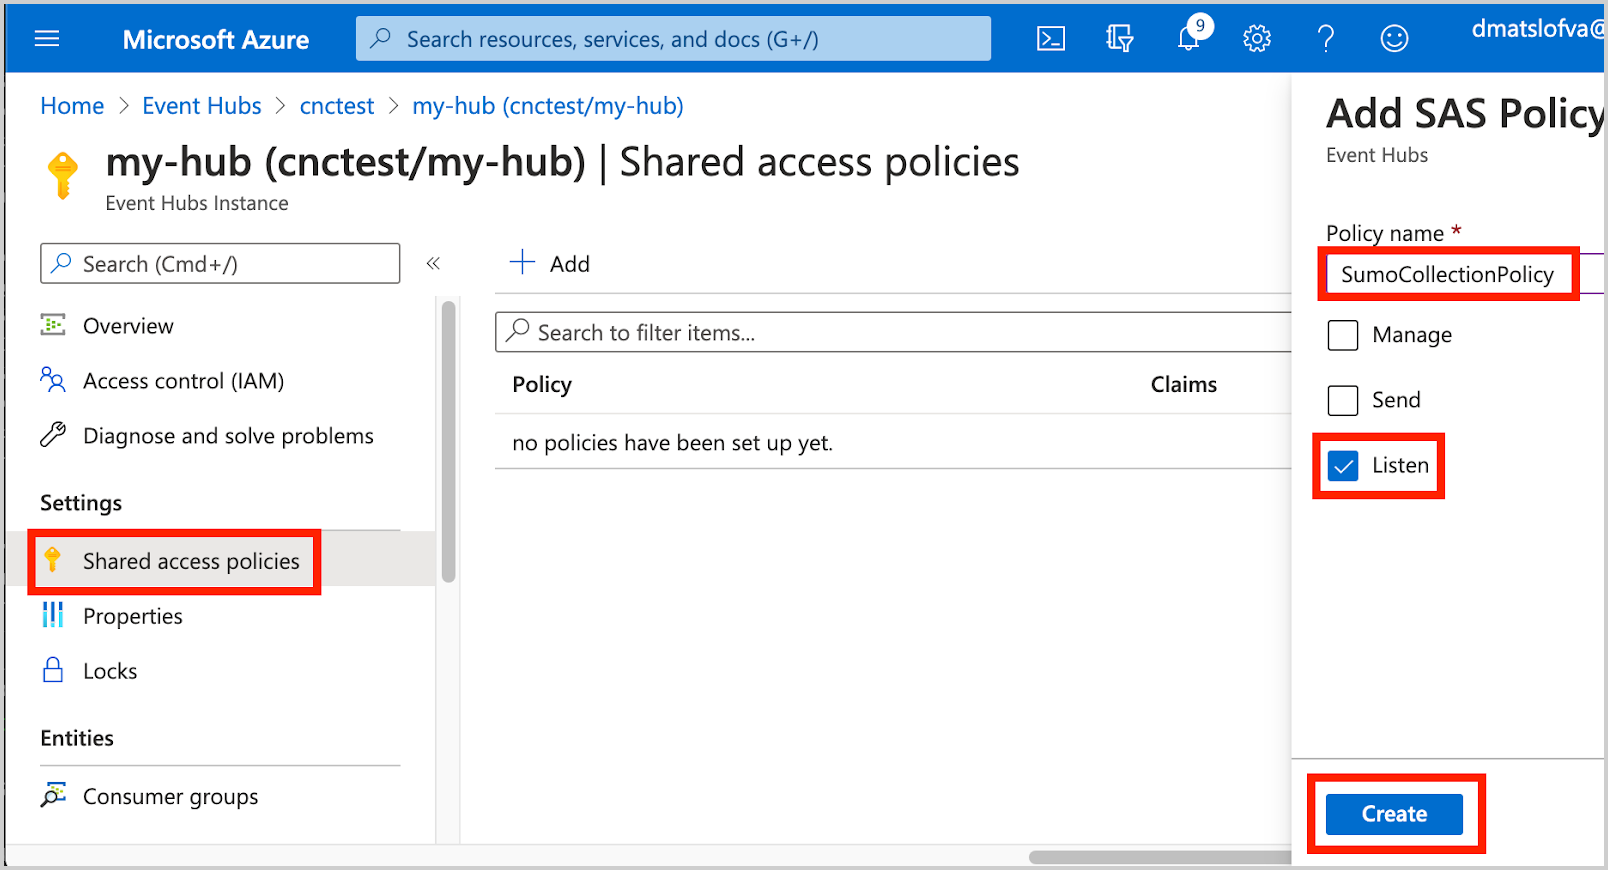
Task: Open the Cloud Shell icon
Action: point(1050,39)
